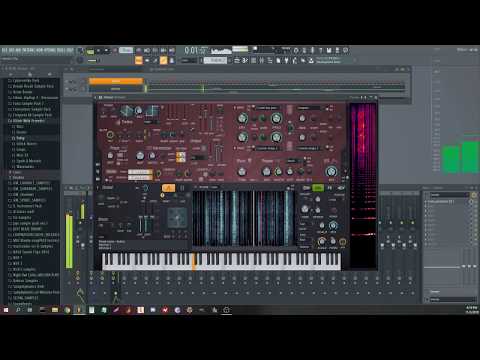Open File Explorer from the taskbar
Image resolution: width=480 pixels, height=360 pixels.
[55, 310]
